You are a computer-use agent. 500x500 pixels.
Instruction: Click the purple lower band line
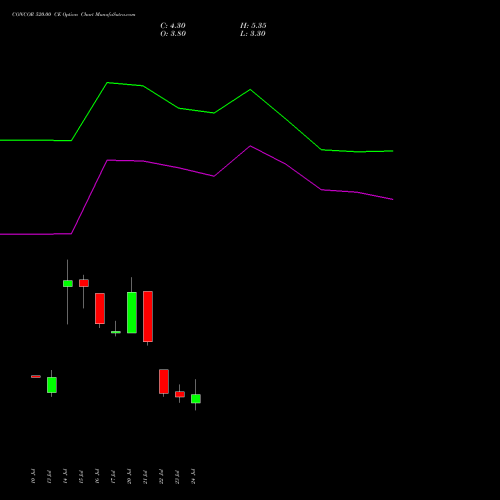pyautogui.click(x=197, y=172)
